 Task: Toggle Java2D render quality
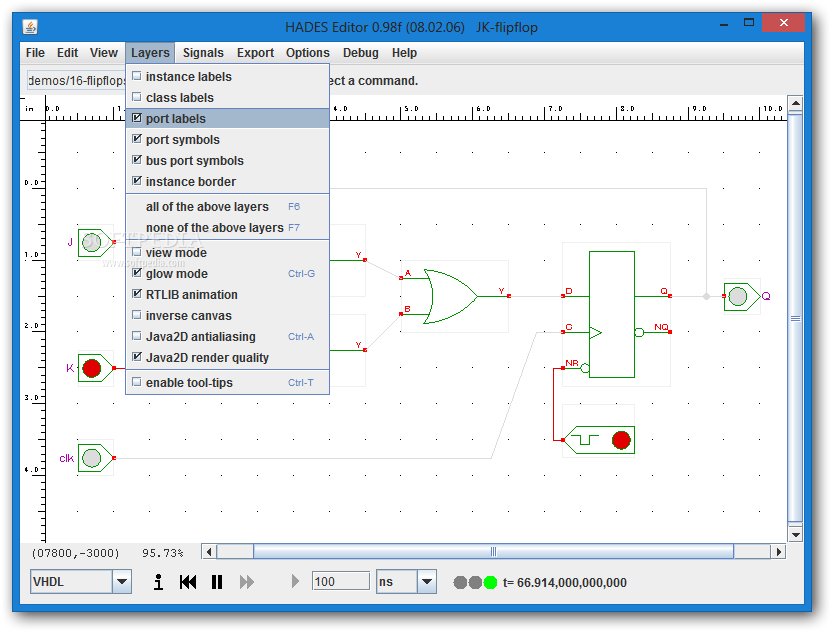[x=227, y=358]
